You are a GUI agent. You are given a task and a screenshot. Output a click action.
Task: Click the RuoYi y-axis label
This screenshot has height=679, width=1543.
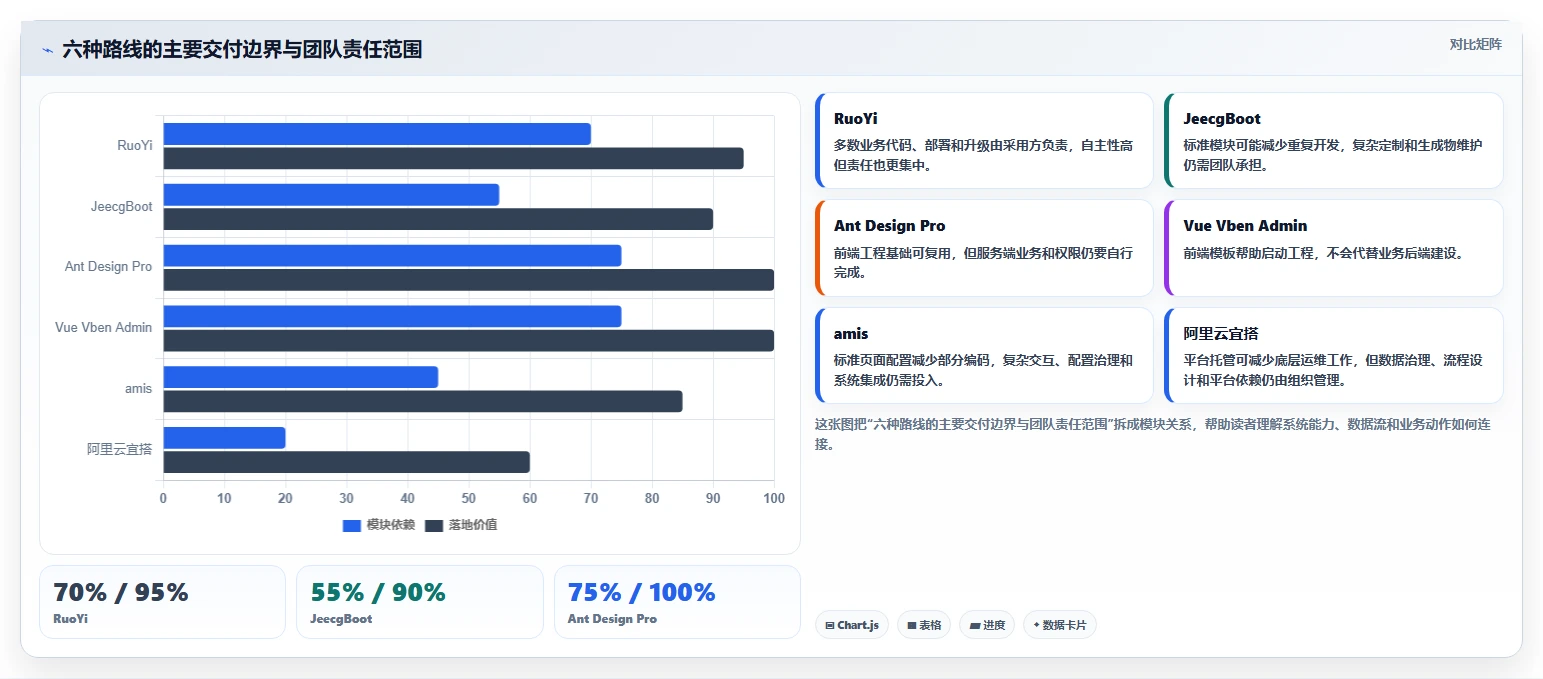click(135, 146)
